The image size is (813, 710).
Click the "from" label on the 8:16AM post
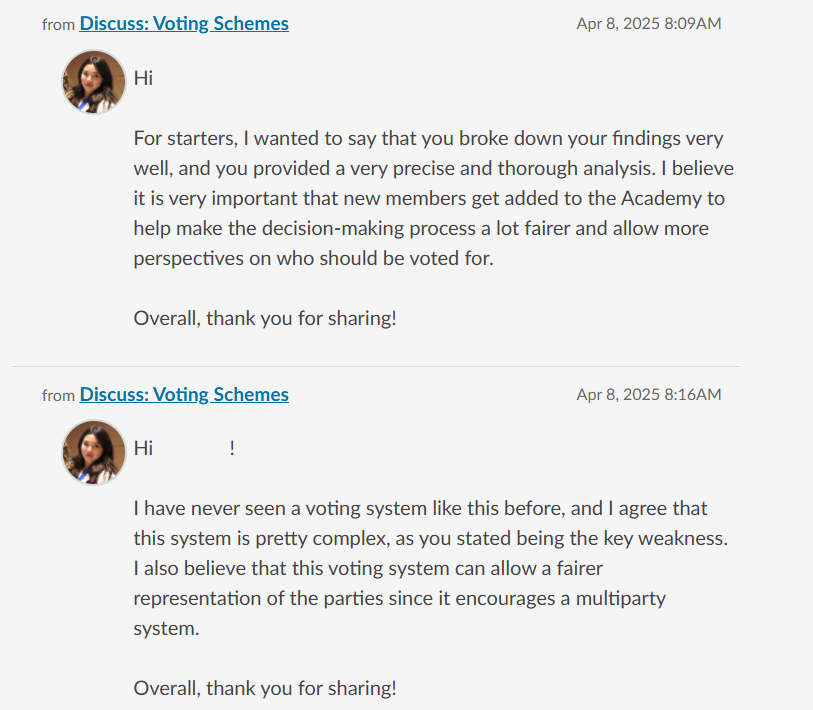pyautogui.click(x=58, y=396)
